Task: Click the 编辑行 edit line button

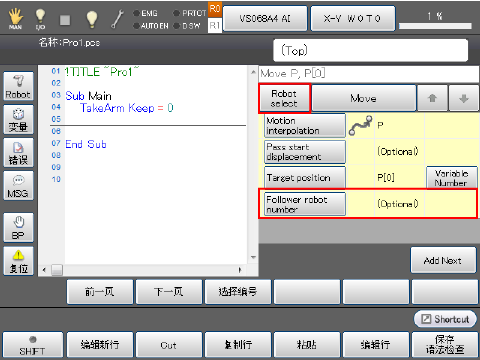Action: tap(376, 345)
